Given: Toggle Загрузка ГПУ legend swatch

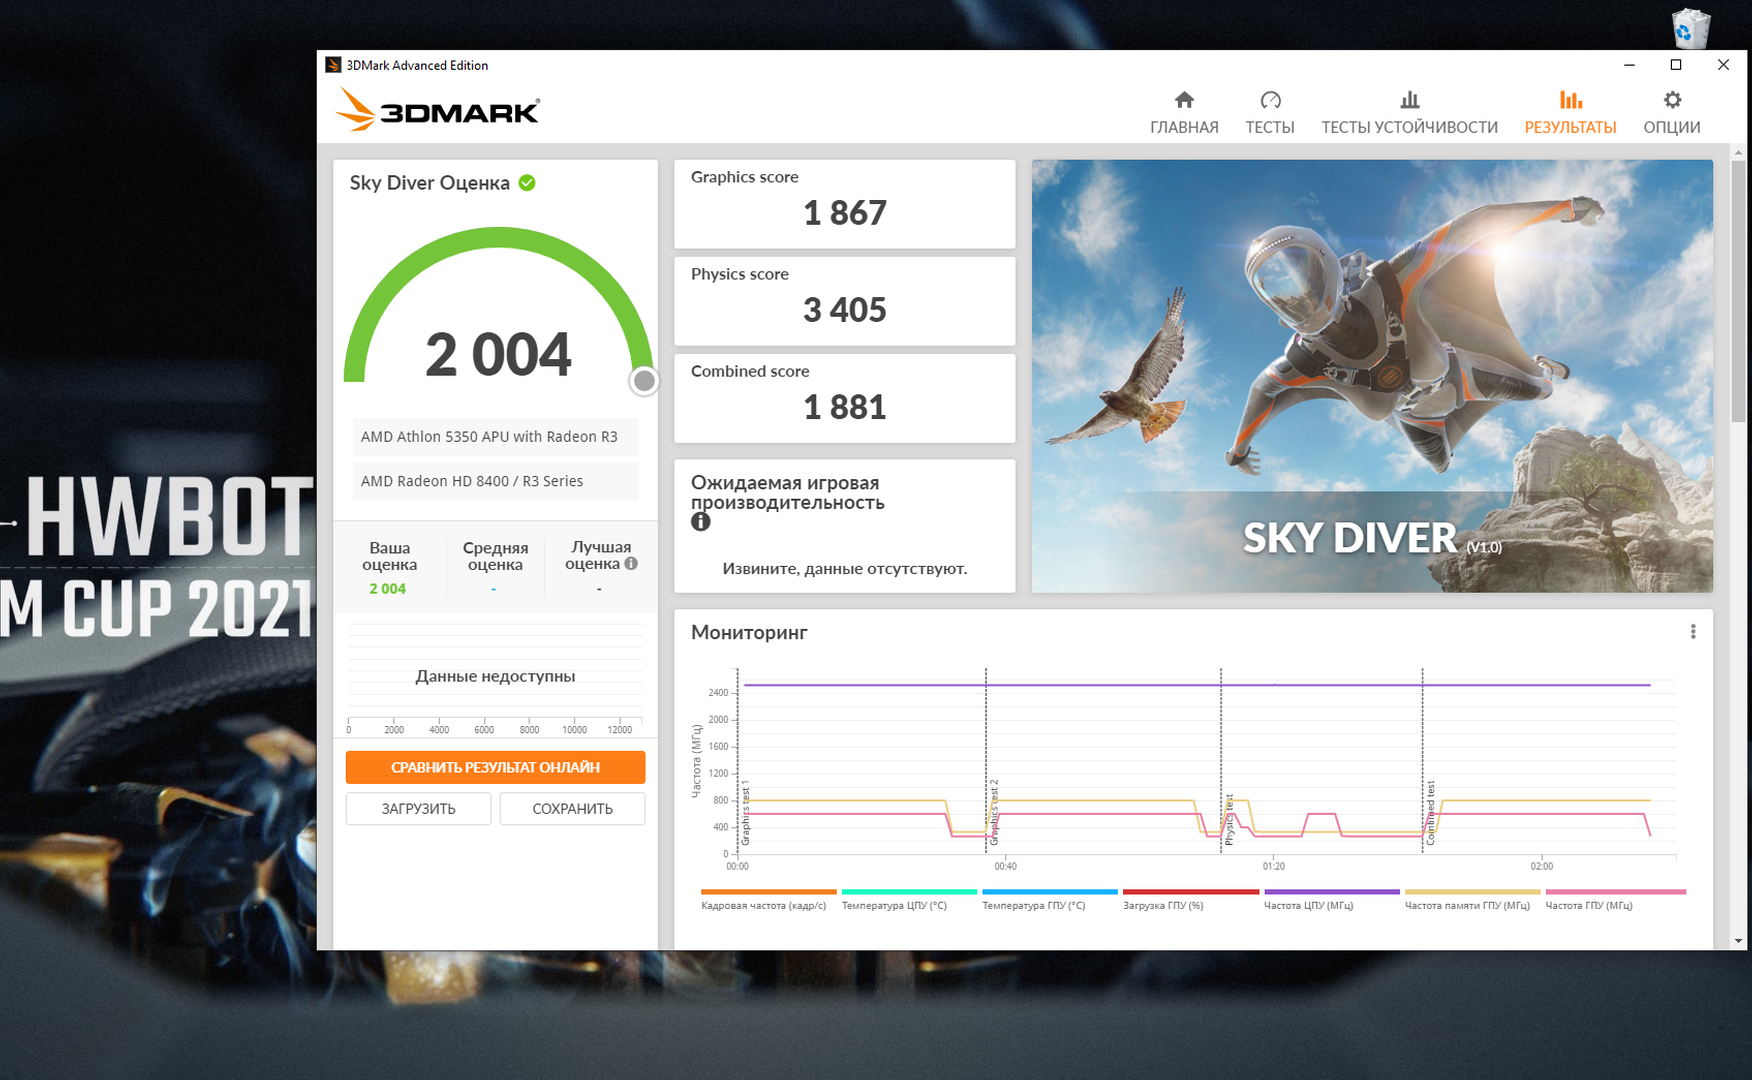Looking at the screenshot, I should point(1191,891).
